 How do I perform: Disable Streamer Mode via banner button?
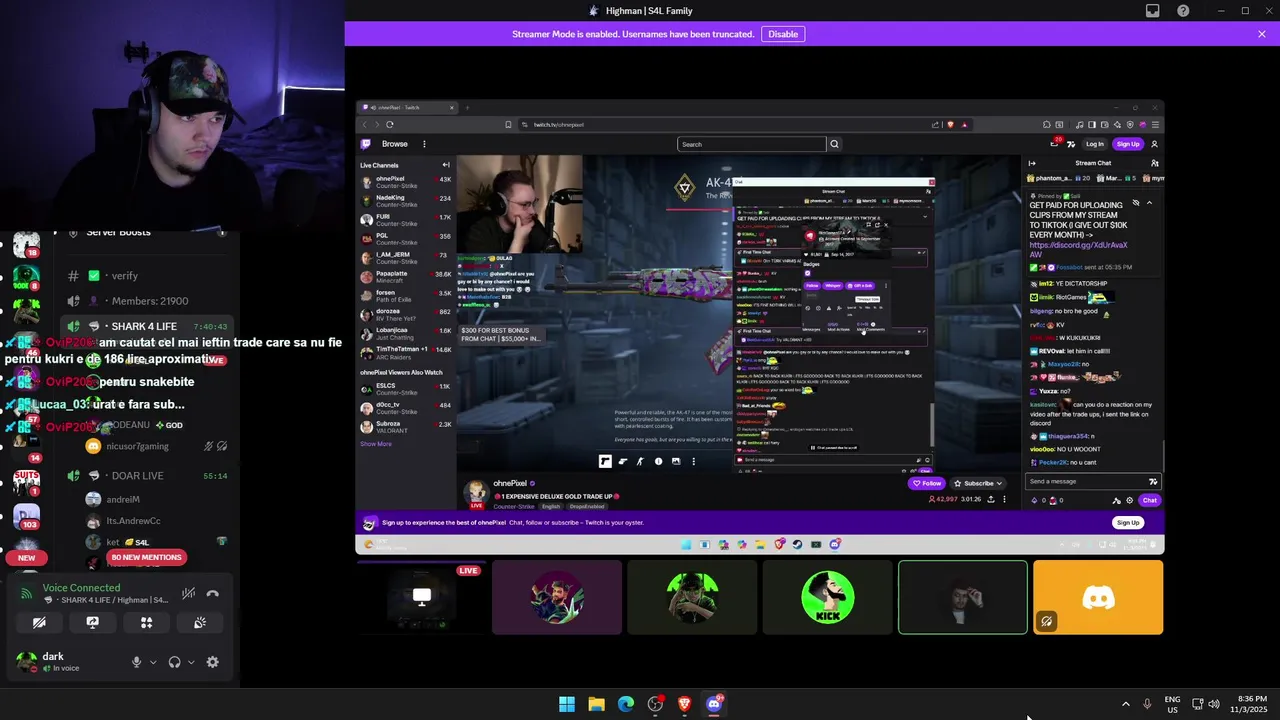point(783,34)
